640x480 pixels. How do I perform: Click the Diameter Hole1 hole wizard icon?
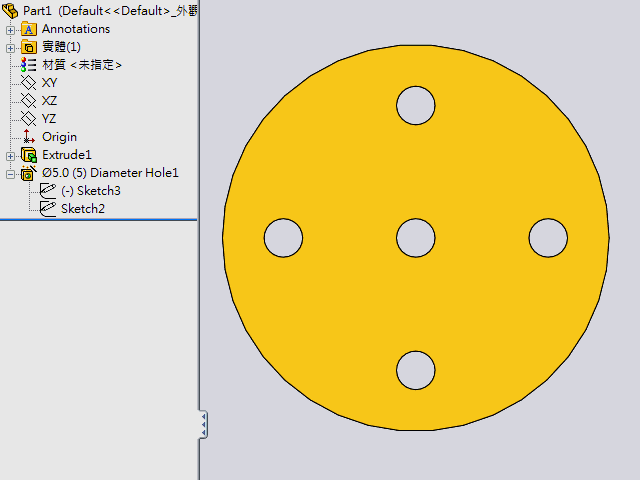point(29,173)
